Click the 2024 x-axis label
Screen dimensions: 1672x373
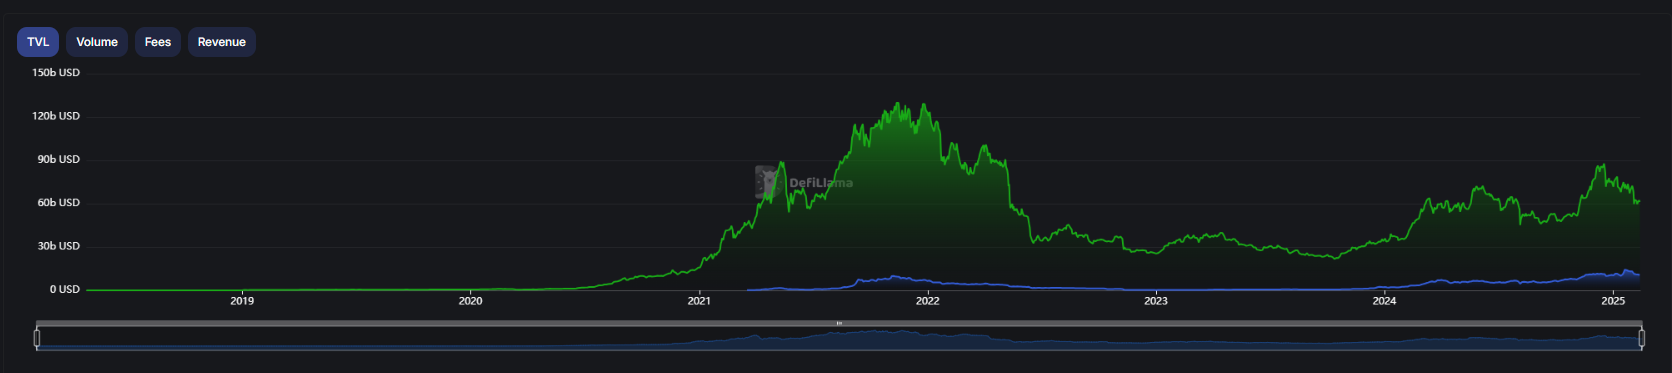coord(1384,300)
